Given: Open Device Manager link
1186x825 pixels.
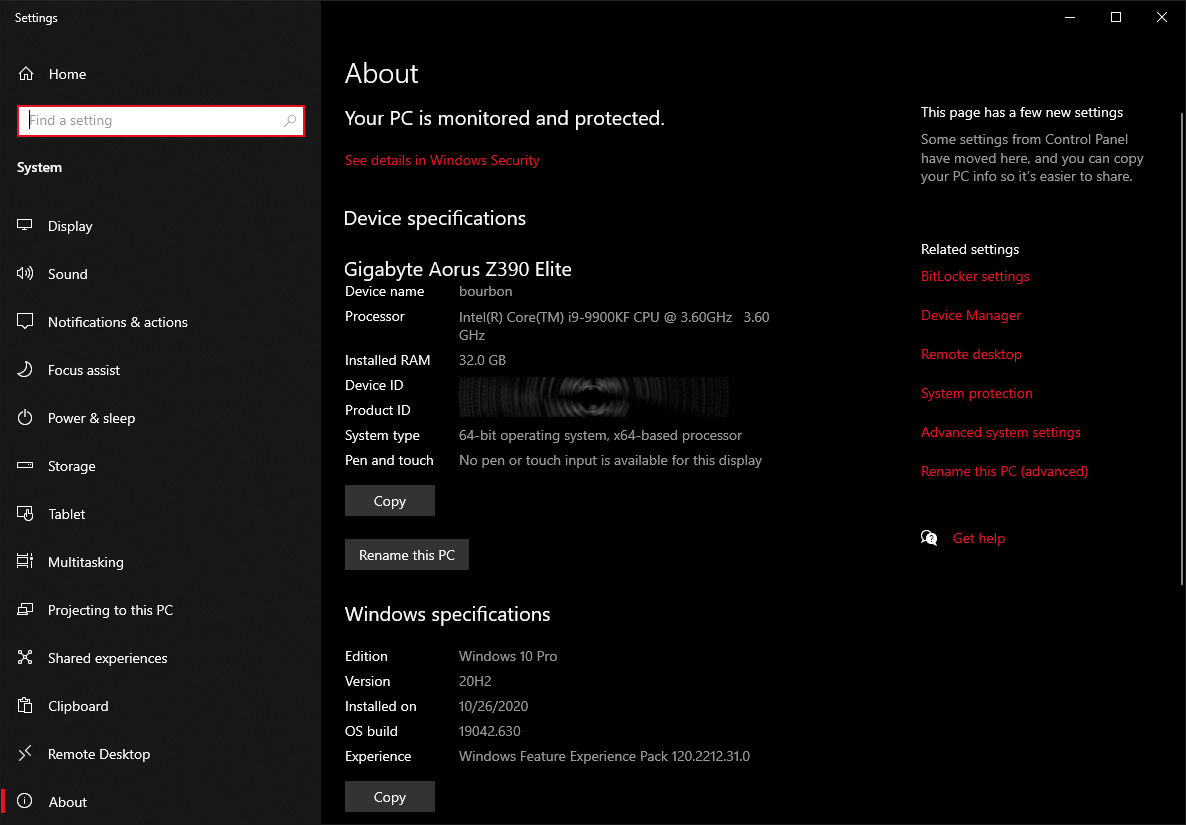Looking at the screenshot, I should (x=971, y=315).
